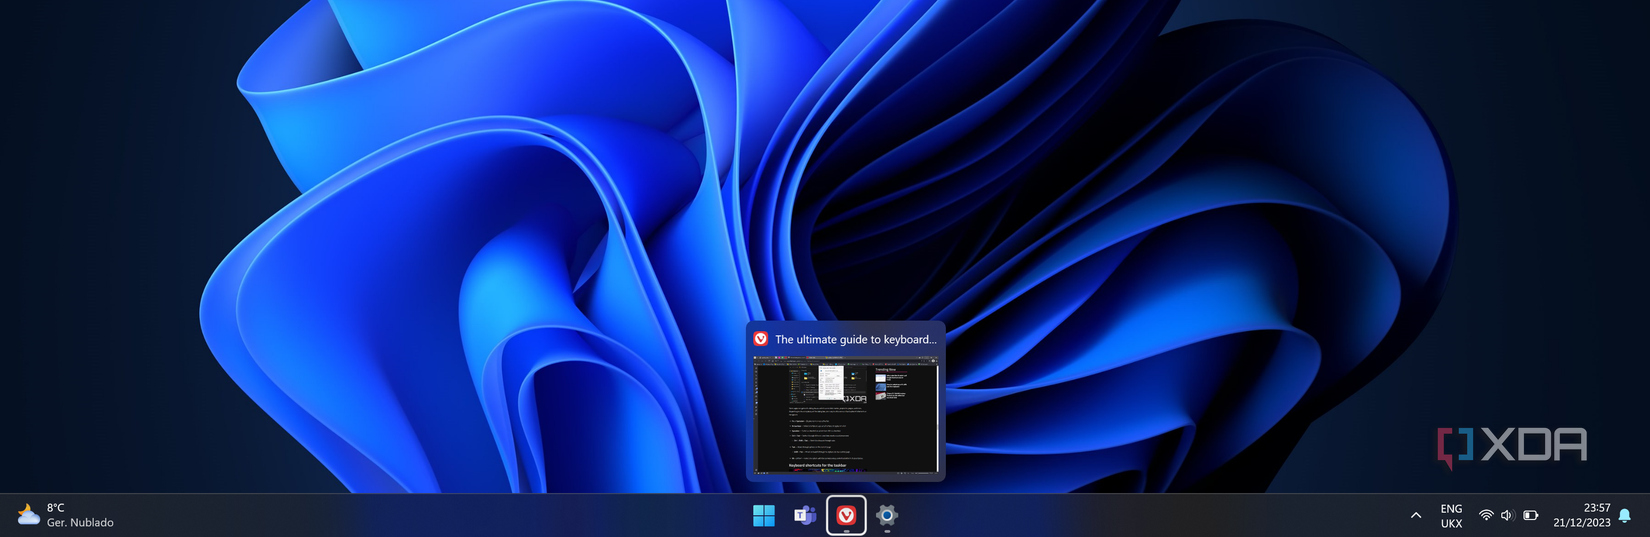Image resolution: width=1650 pixels, height=537 pixels.
Task: Click the "Ger. Nublado" weather text
Action: pyautogui.click(x=80, y=523)
